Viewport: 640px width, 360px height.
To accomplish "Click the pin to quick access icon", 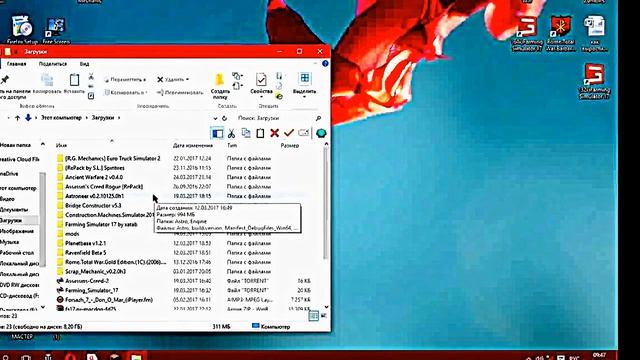I will pos(5,79).
